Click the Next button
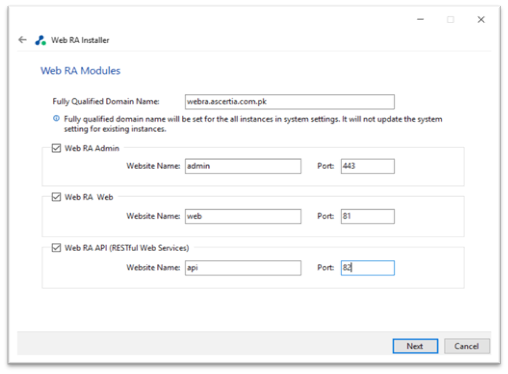Screen dimensions: 508x374 [415, 346]
